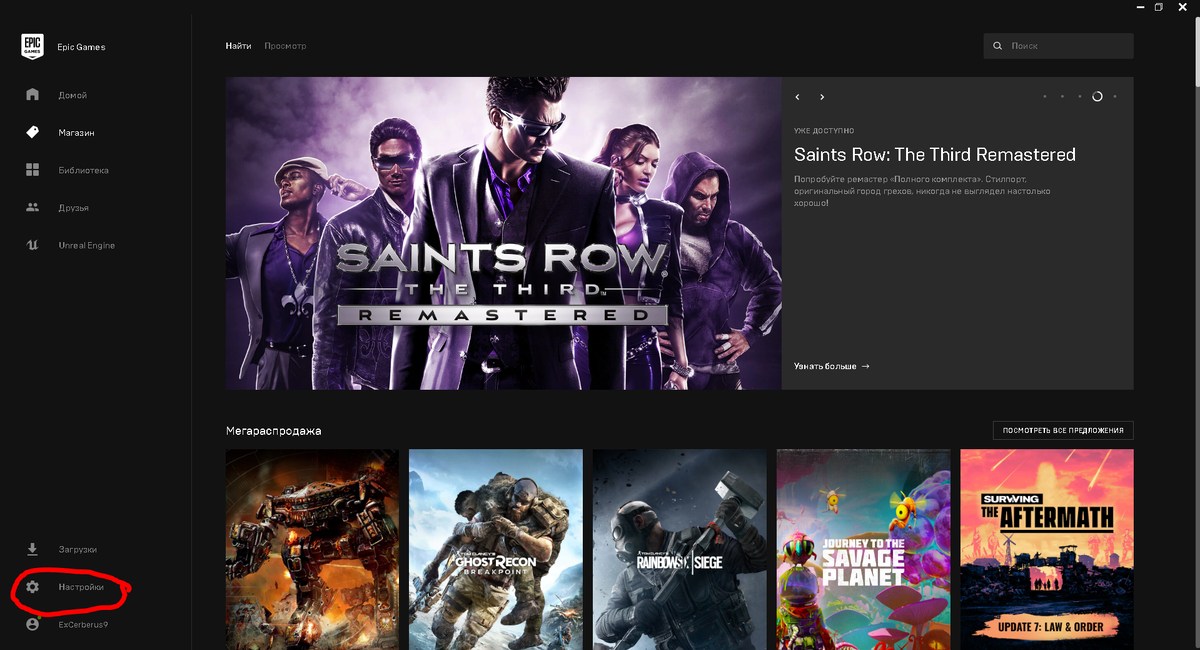Screen dimensions: 1200x650
Task: Focus the Поиск search field
Action: point(1058,46)
